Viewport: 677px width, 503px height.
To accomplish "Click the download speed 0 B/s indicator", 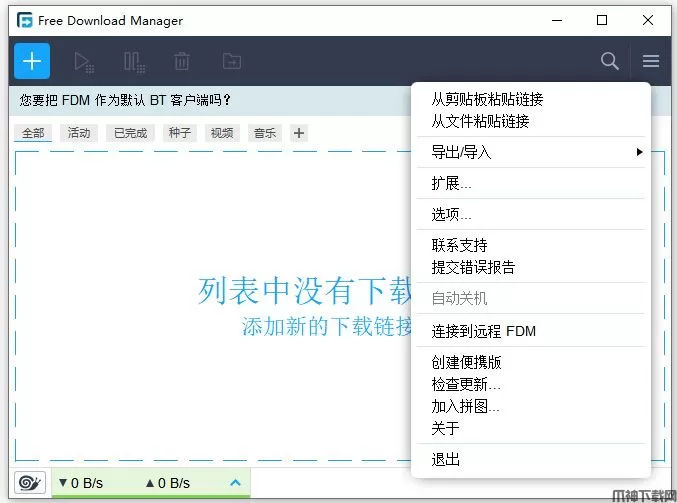I will point(81,483).
